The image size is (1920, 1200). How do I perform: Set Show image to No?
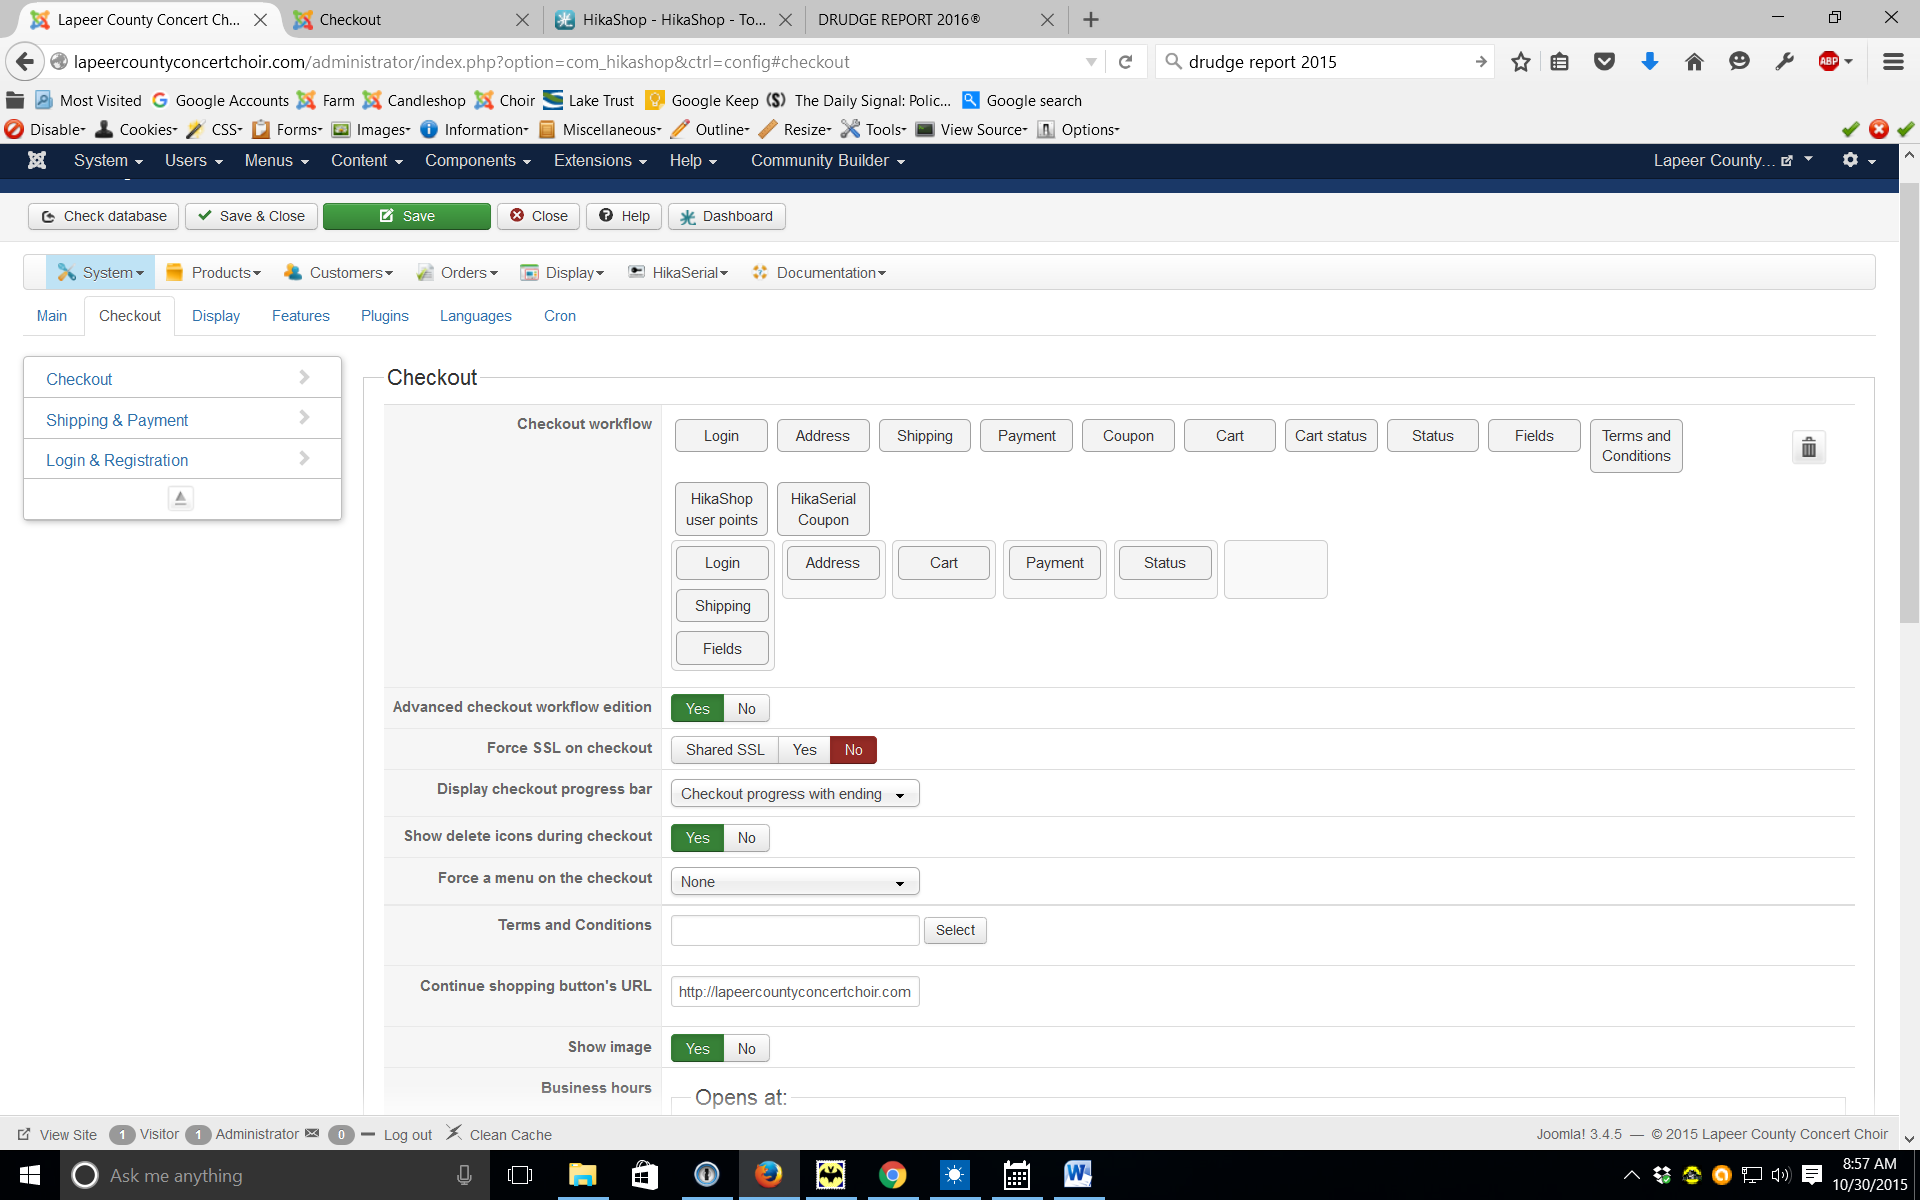pyautogui.click(x=746, y=1049)
